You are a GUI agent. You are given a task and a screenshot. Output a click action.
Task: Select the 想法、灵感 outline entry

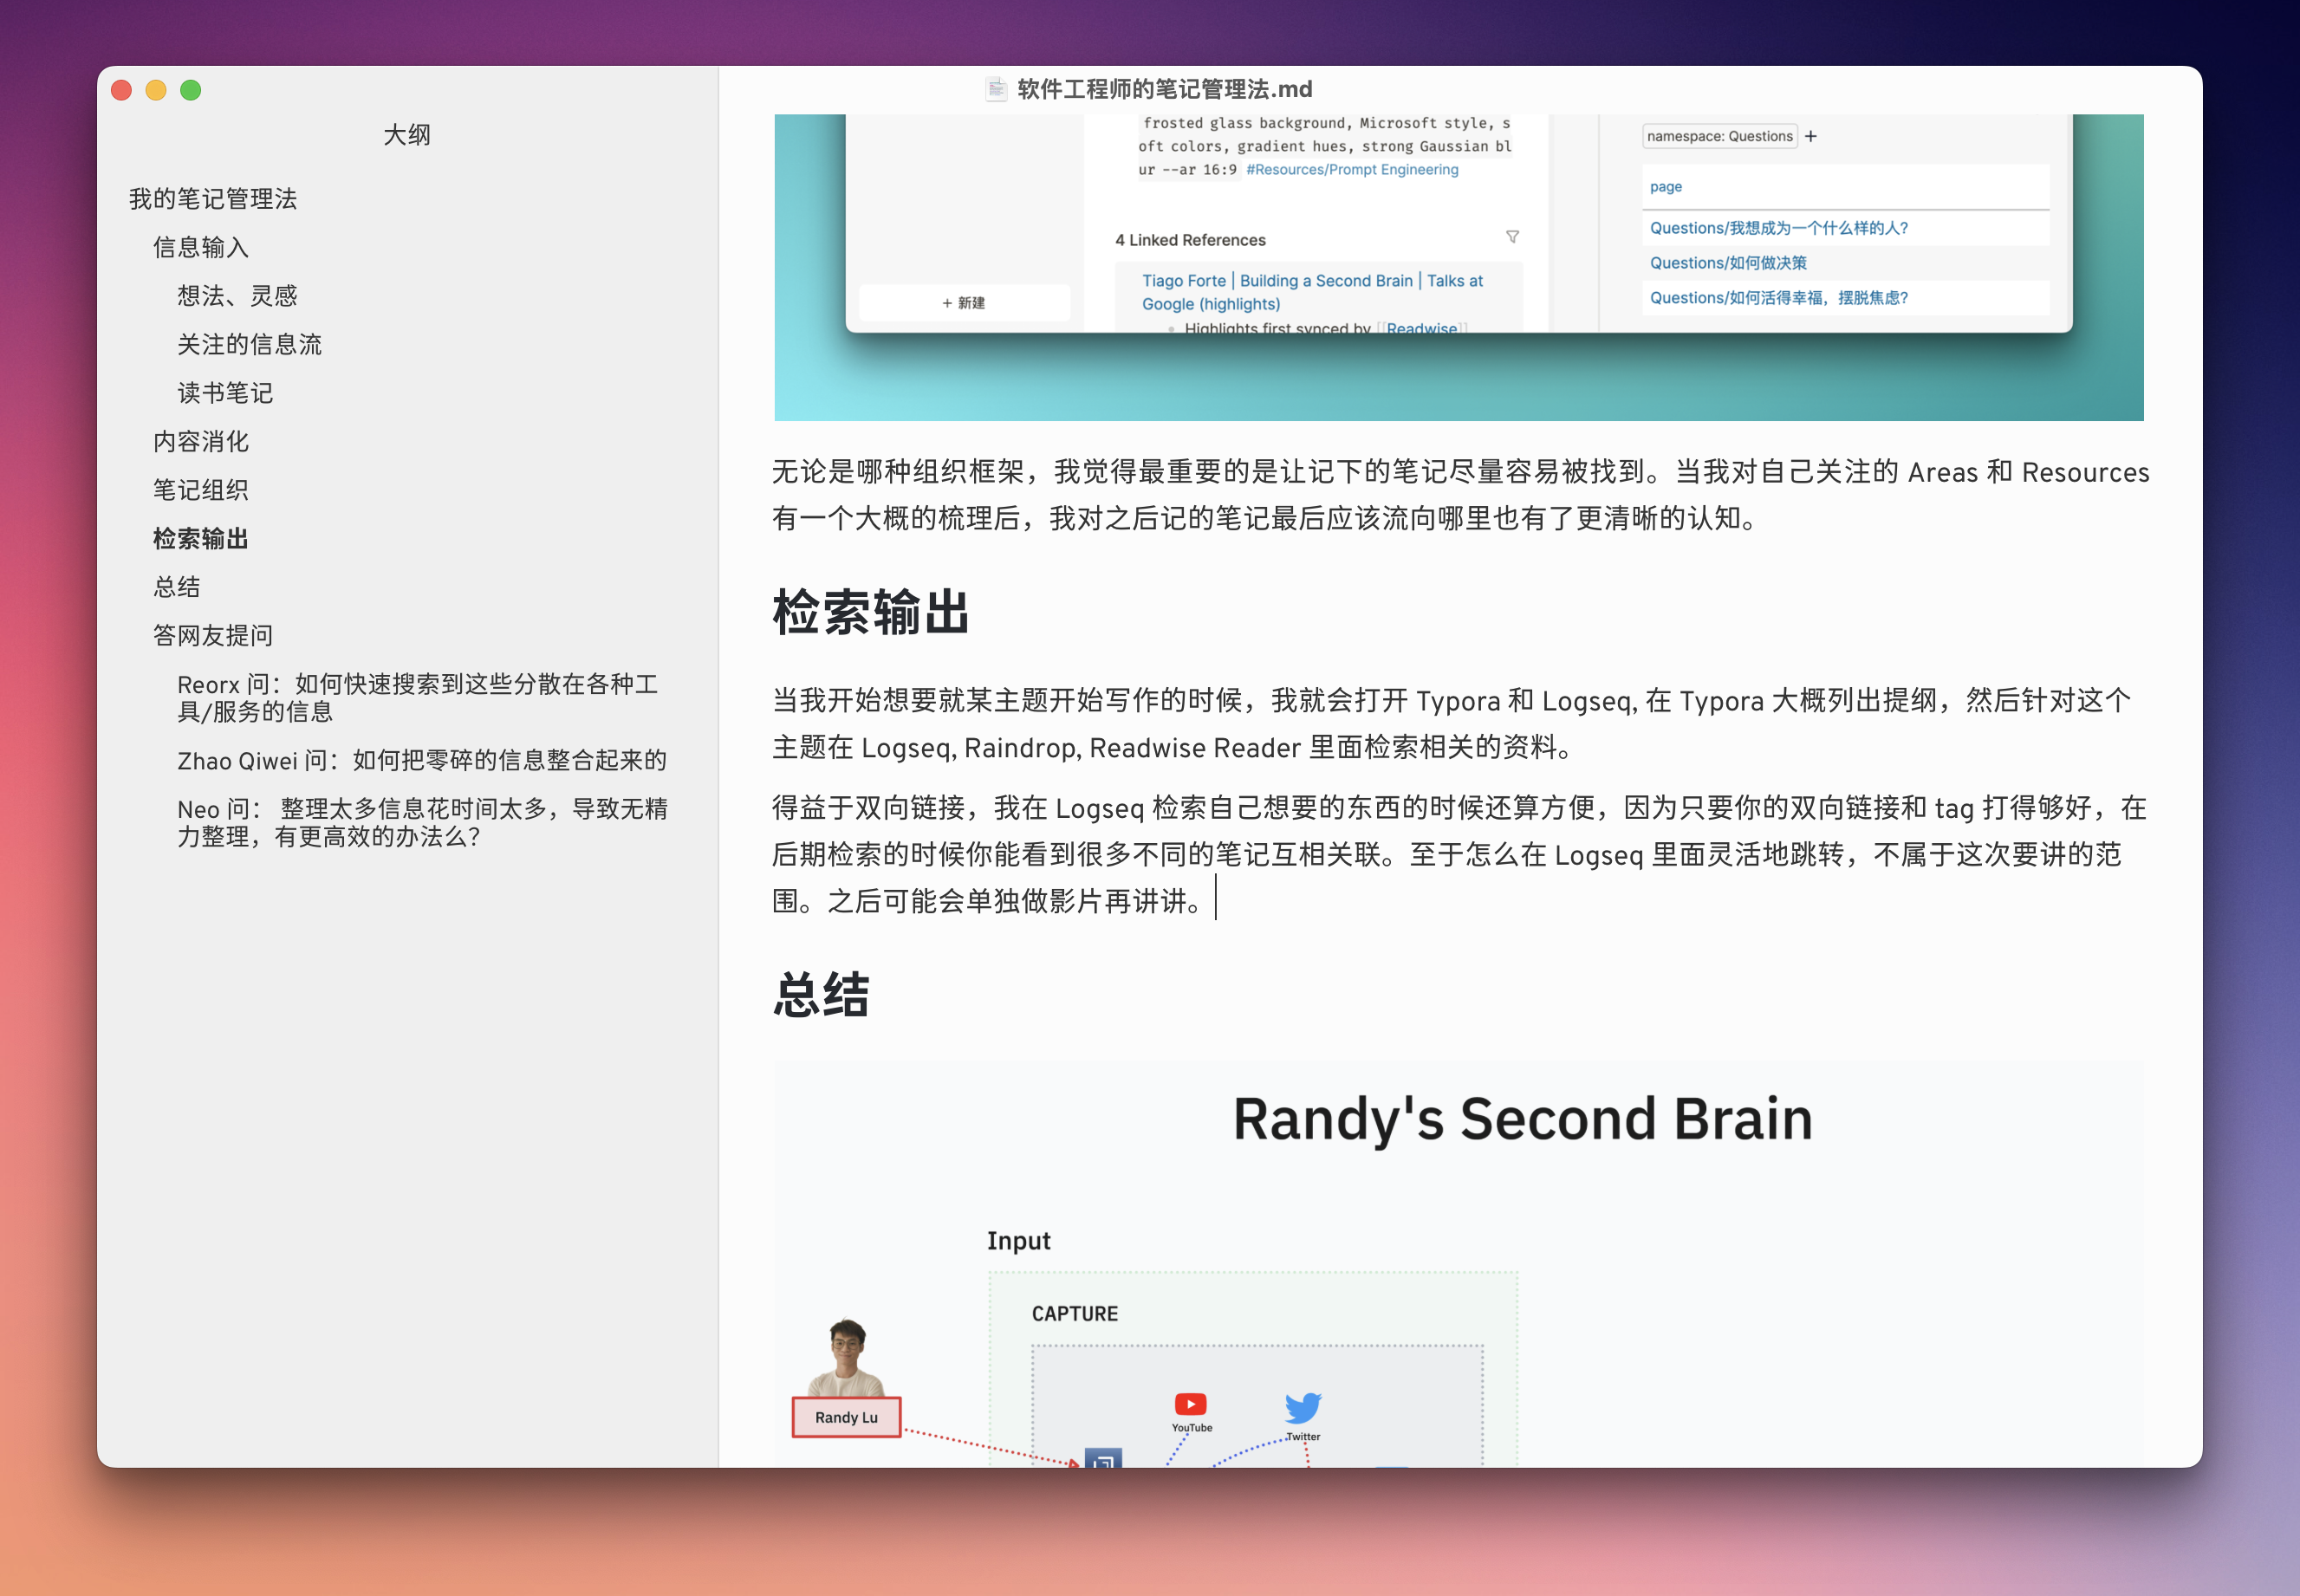pyautogui.click(x=238, y=296)
